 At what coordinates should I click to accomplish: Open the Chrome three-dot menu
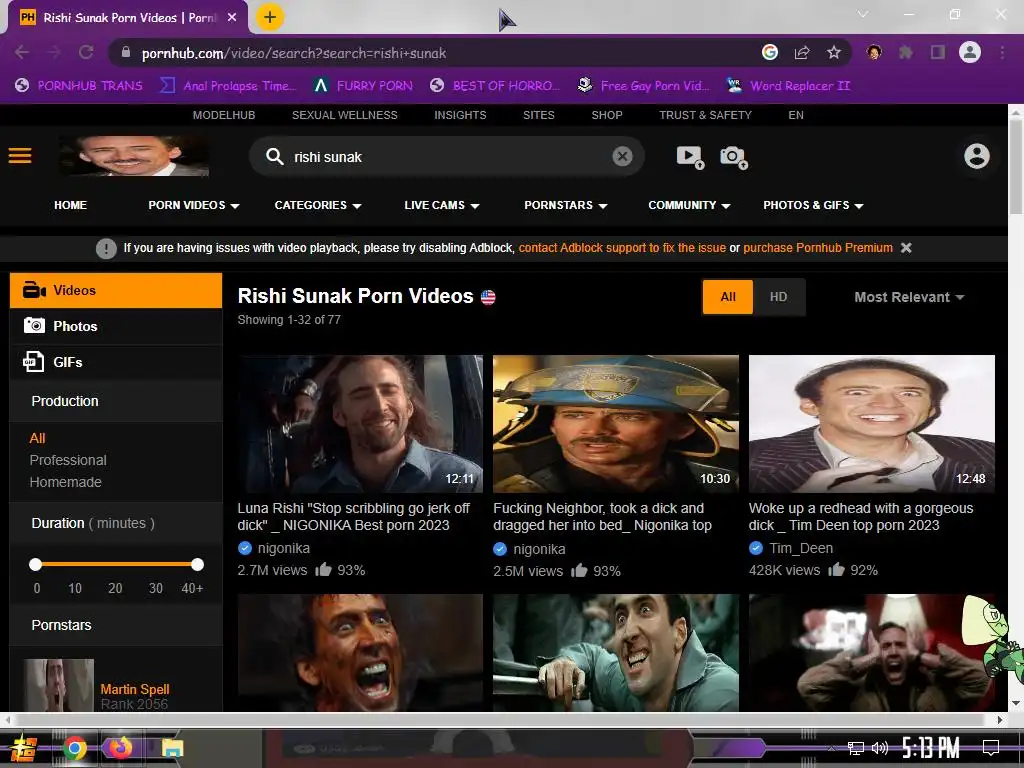(x=1002, y=52)
